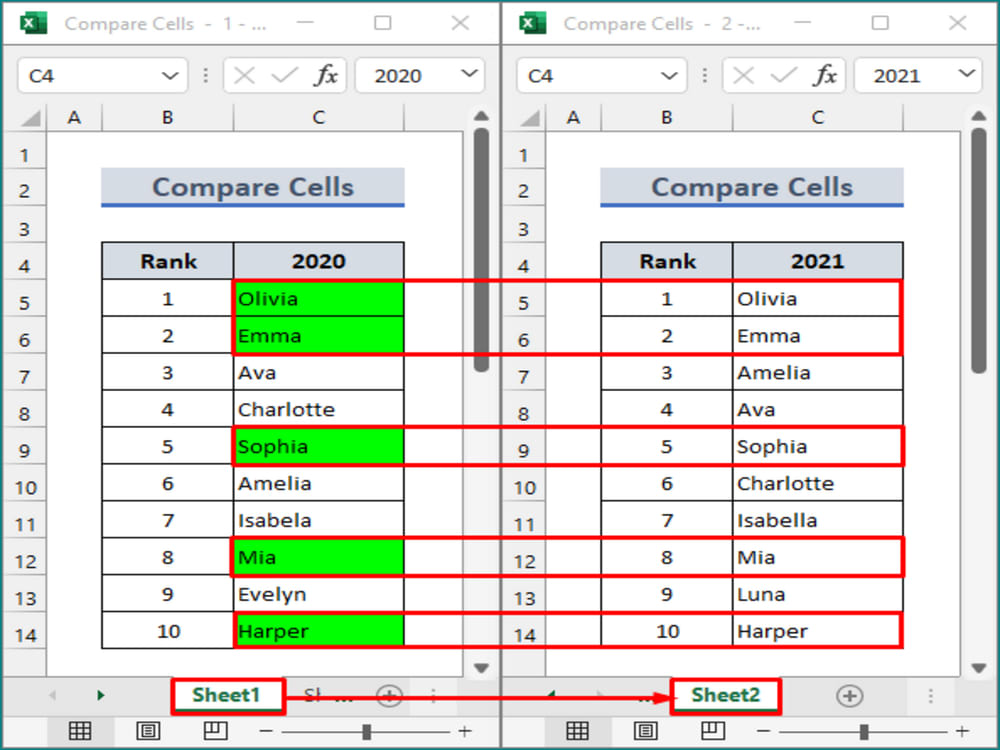Click scroll down arrow in left window
Image resolution: width=1000 pixels, height=750 pixels.
[x=481, y=667]
